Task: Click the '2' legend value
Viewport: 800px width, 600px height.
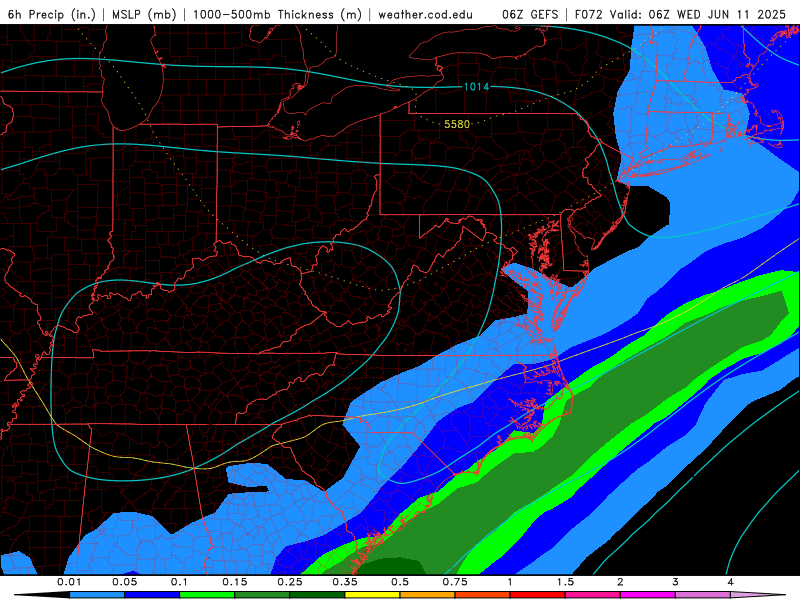Action: click(620, 582)
